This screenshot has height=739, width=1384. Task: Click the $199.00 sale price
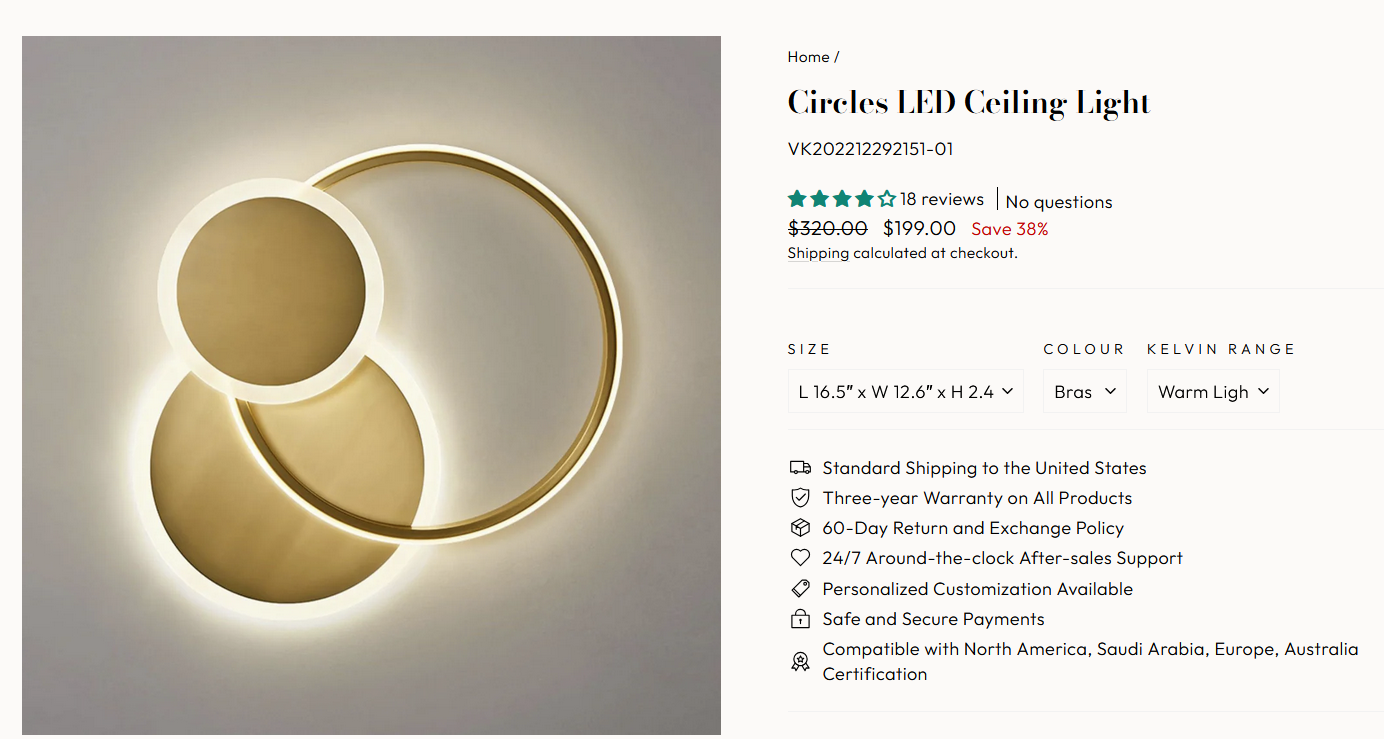coord(919,229)
